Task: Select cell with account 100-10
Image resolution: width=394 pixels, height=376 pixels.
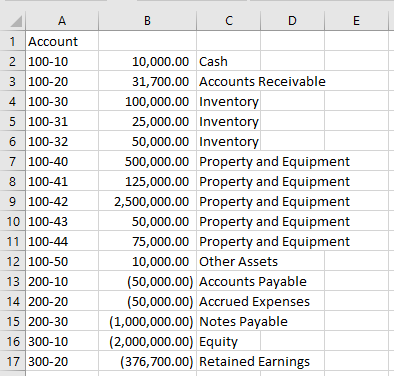Action: [x=62, y=61]
